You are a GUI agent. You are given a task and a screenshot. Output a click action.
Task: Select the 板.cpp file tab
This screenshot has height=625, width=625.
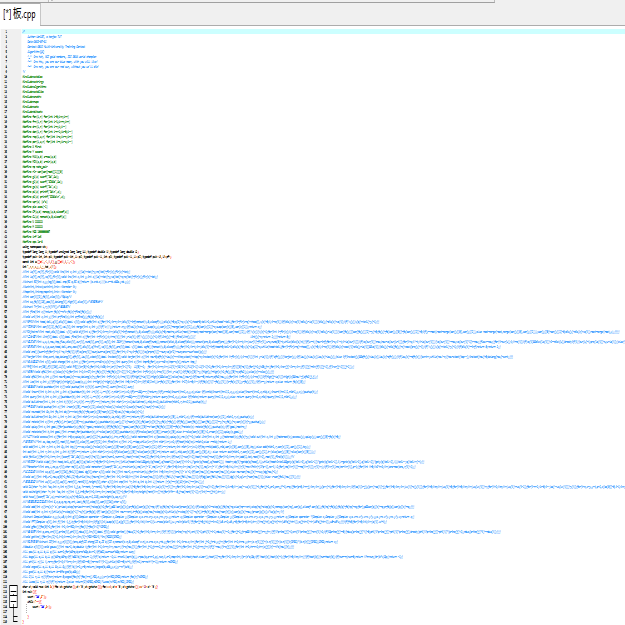pos(26,15)
